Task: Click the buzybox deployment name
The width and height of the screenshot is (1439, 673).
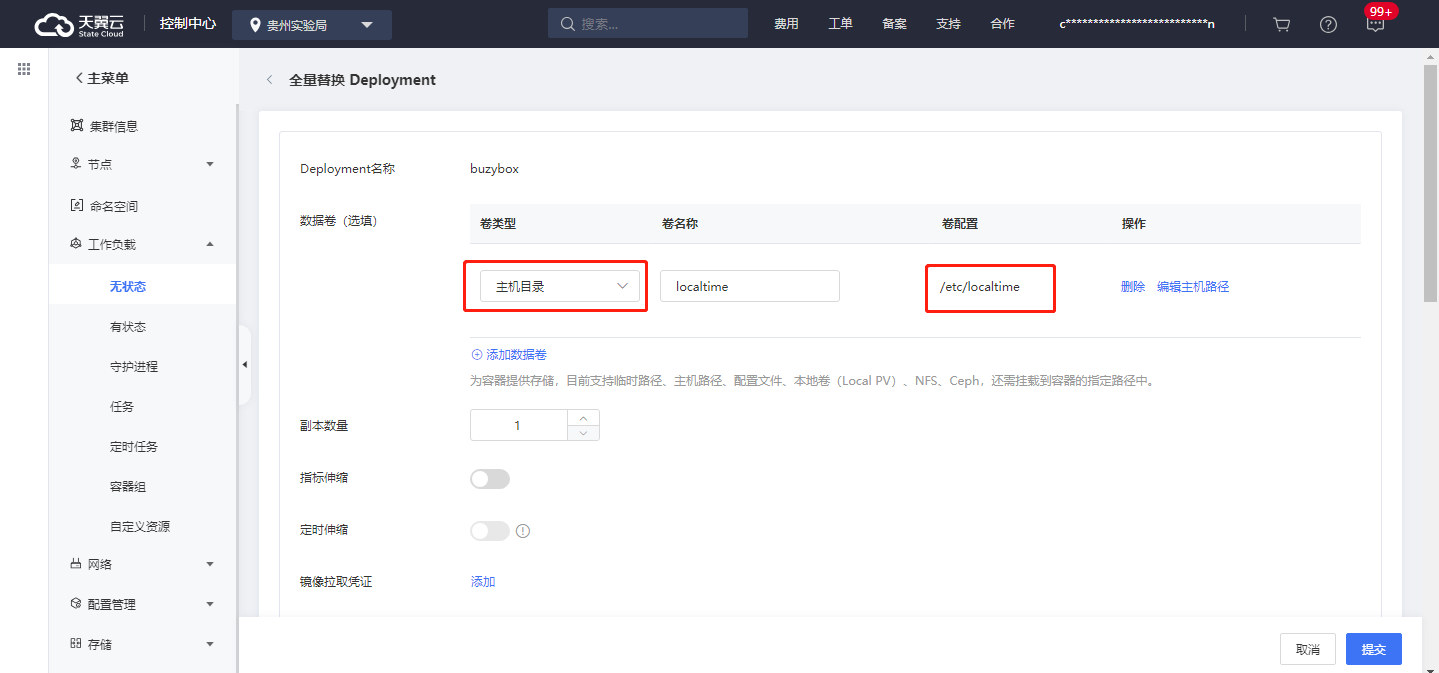Action: [494, 169]
